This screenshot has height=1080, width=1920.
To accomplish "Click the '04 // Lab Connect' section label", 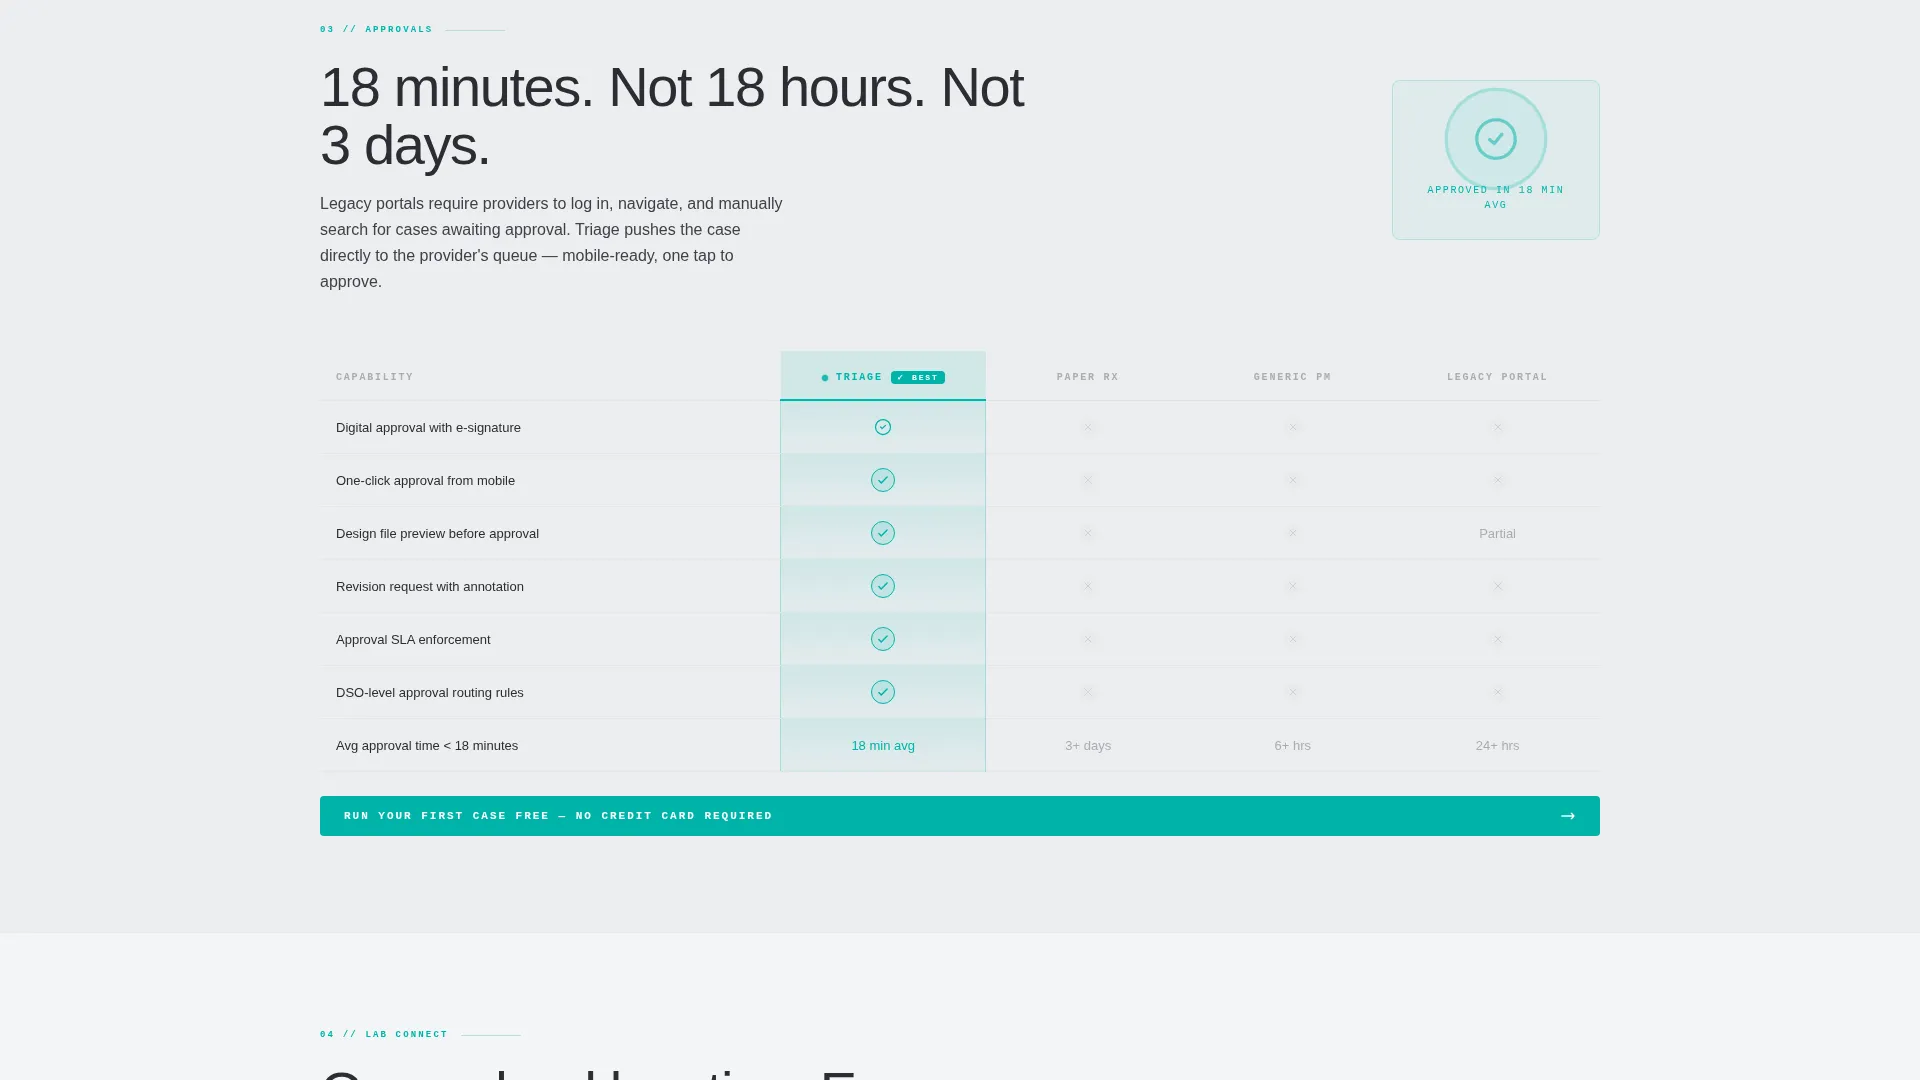I will pos(384,1035).
